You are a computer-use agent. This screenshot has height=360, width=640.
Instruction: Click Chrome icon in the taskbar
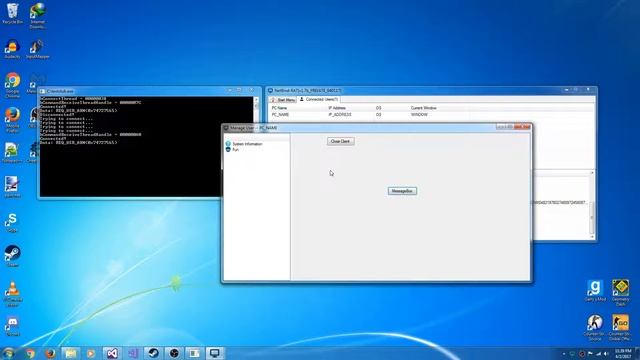[x=30, y=353]
